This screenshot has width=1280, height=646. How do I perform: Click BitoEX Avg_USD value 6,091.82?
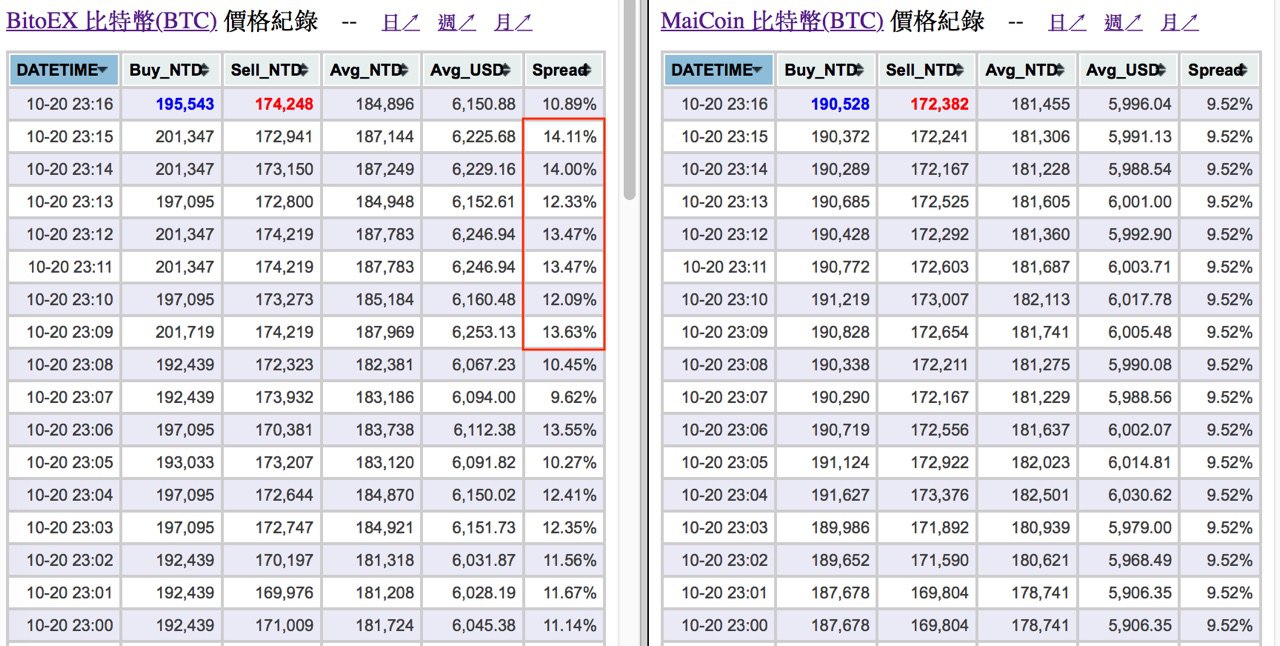tap(484, 463)
